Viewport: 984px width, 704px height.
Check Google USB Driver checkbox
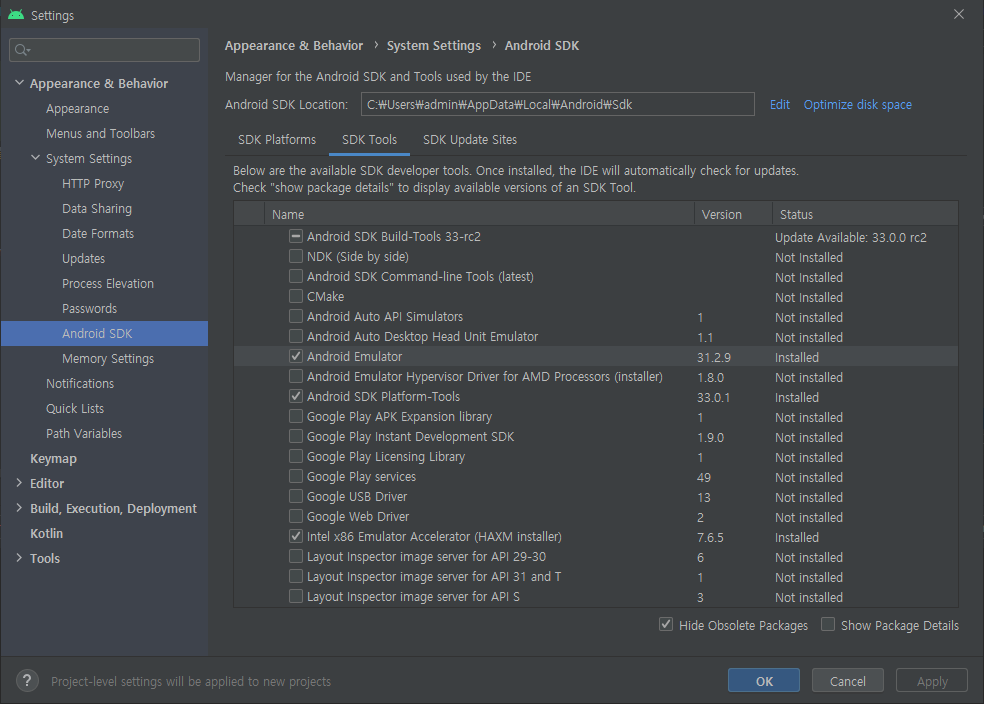click(296, 496)
